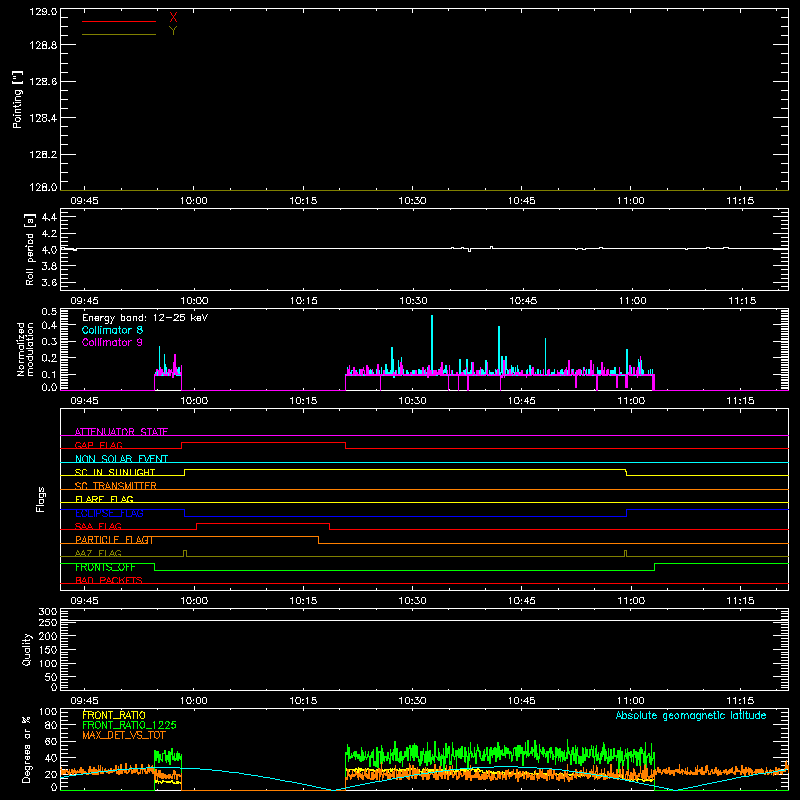The image size is (800, 800).
Task: Click the first small A4Z_FLAG pulse
Action: (x=185, y=553)
